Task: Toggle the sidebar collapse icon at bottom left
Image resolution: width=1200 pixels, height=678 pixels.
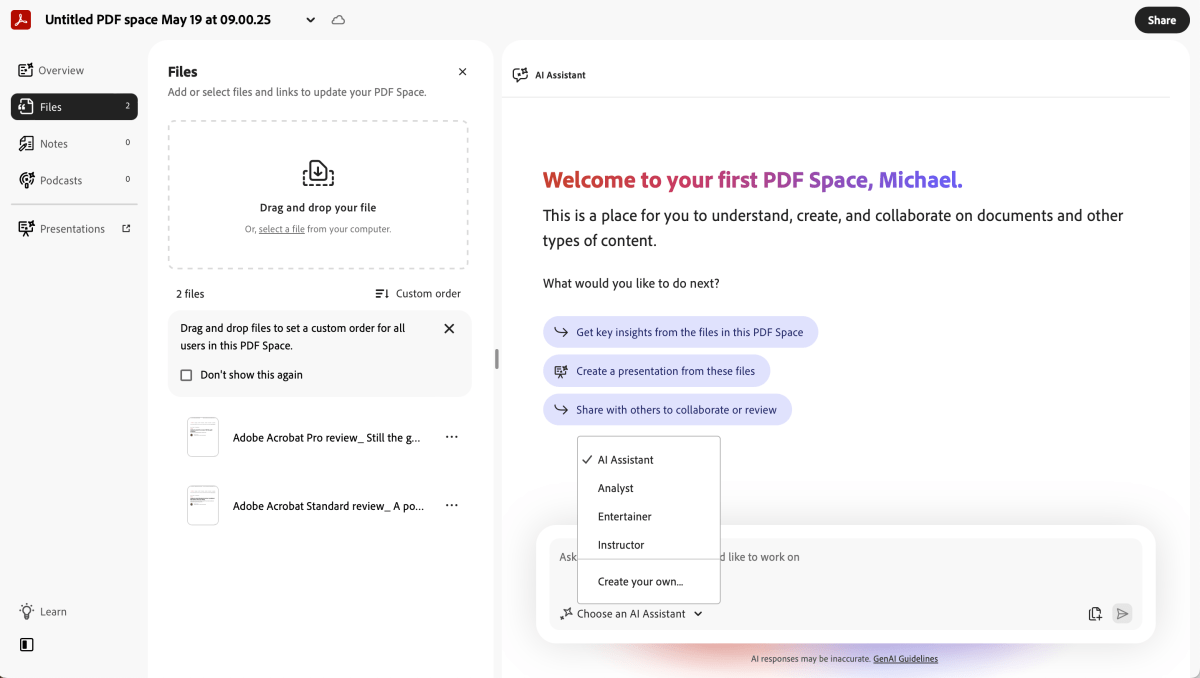Action: (27, 645)
